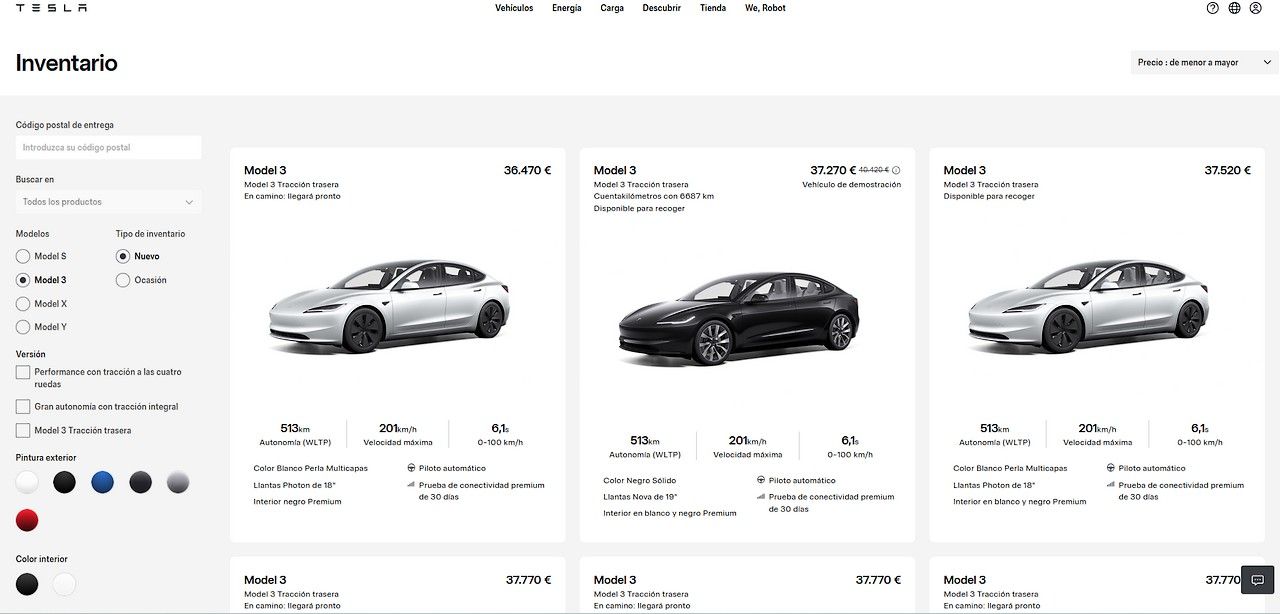
Task: Choose the silver exterior paint swatch
Action: click(x=177, y=483)
